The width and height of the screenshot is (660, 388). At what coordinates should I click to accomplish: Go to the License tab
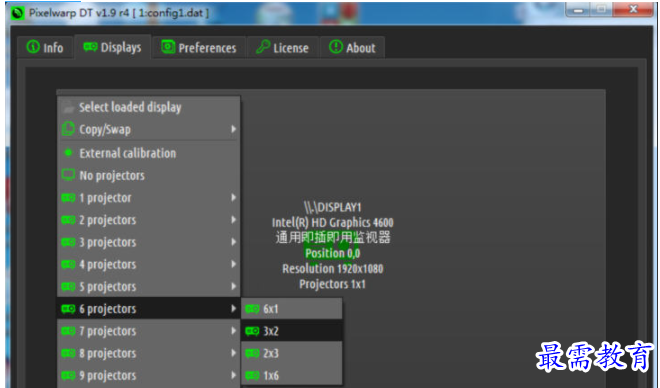point(282,47)
